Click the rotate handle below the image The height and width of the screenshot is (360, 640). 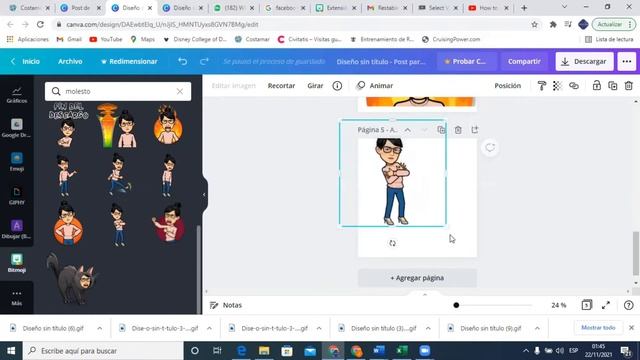pos(392,243)
